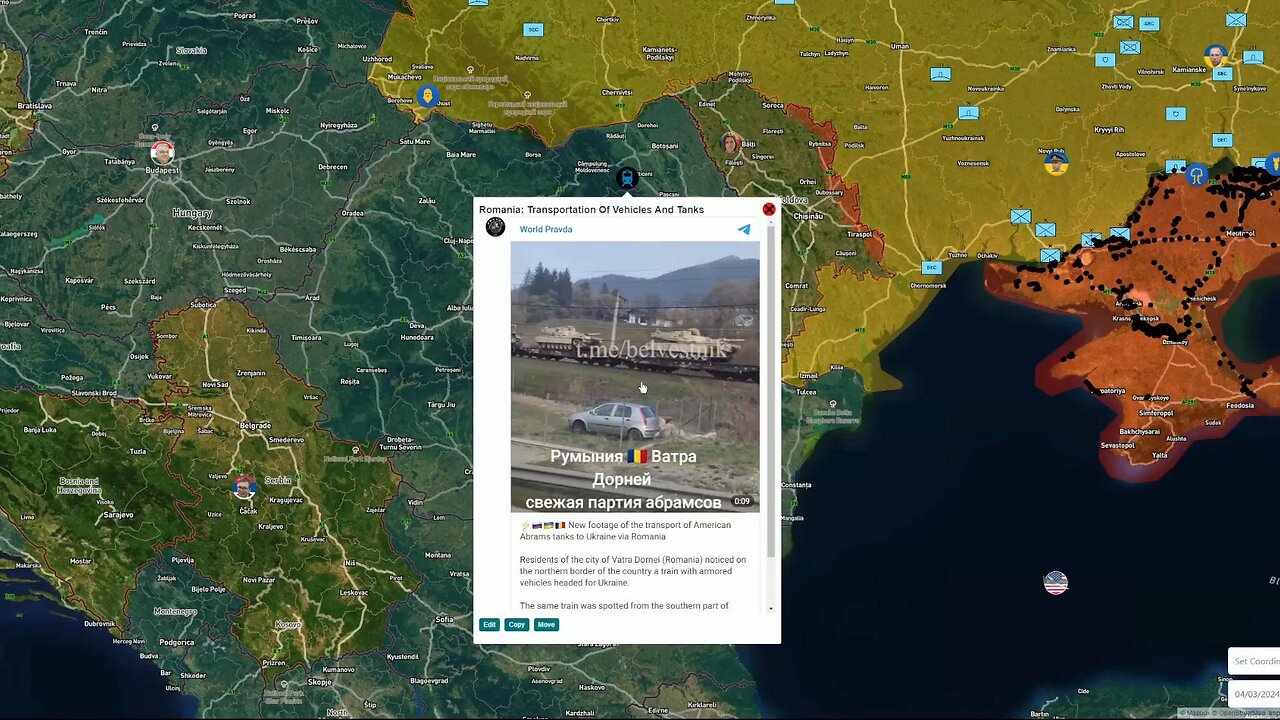Select crossed unit marker in top right corner
This screenshot has height=720, width=1280.
click(1236, 20)
